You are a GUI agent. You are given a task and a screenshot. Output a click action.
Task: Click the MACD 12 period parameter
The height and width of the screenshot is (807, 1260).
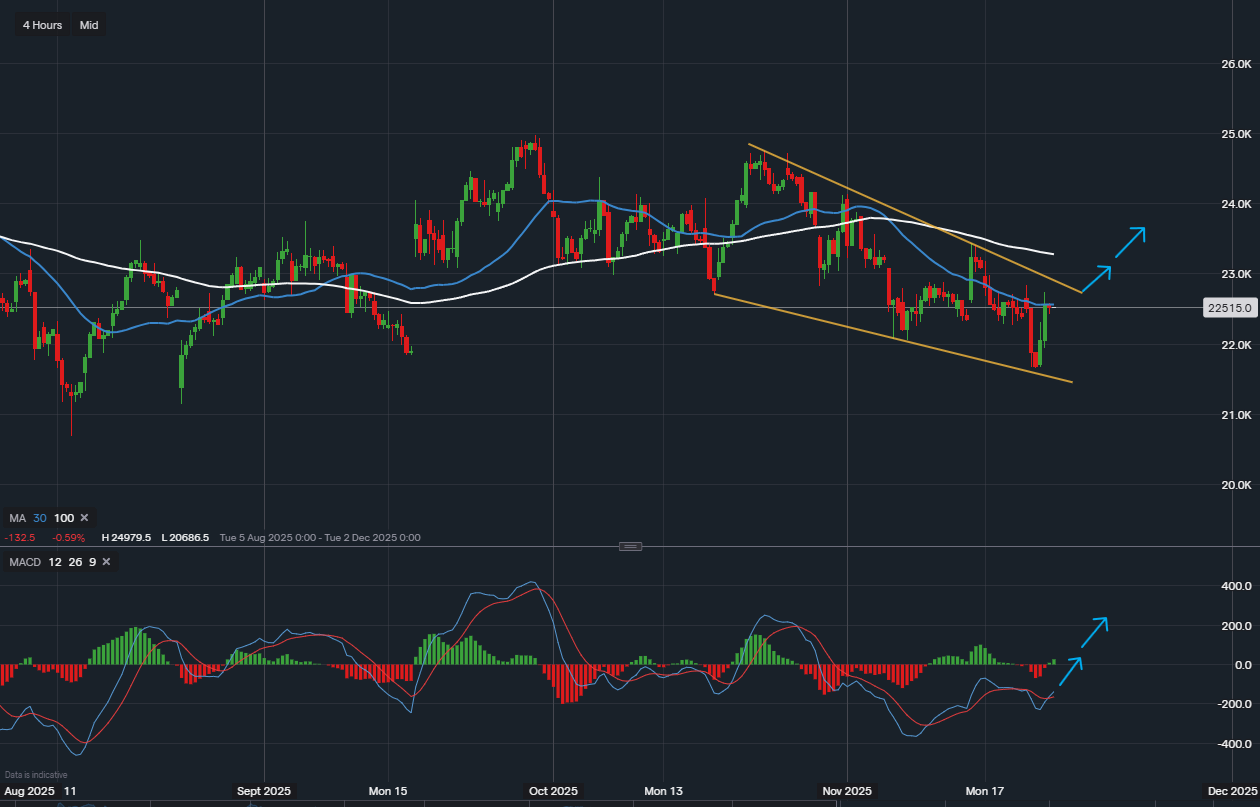click(x=55, y=562)
